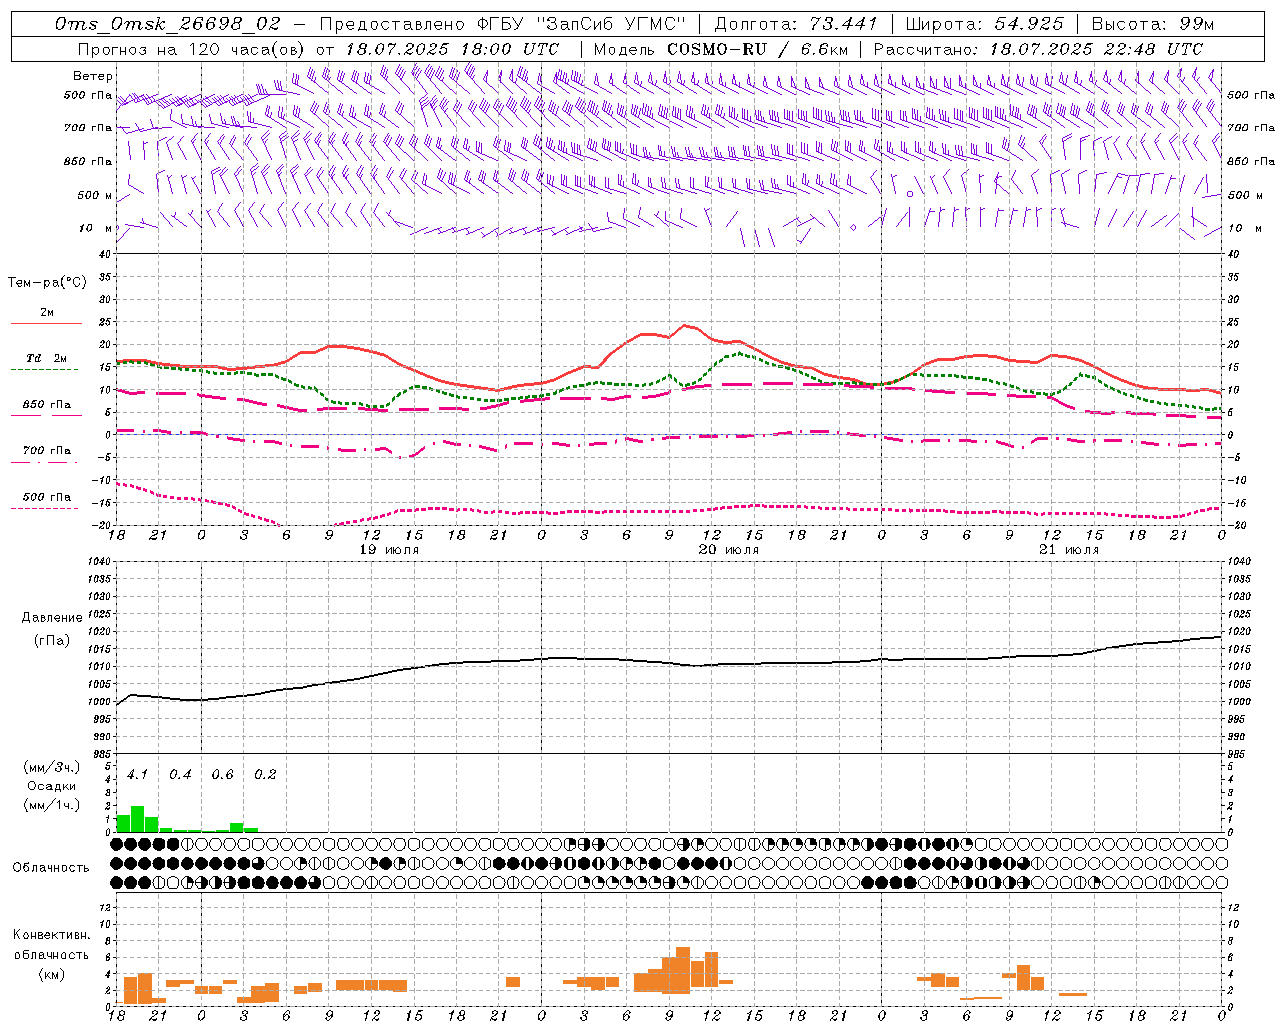Click the Осадки label
Viewport: 1280px width, 1024px height.
(x=51, y=786)
